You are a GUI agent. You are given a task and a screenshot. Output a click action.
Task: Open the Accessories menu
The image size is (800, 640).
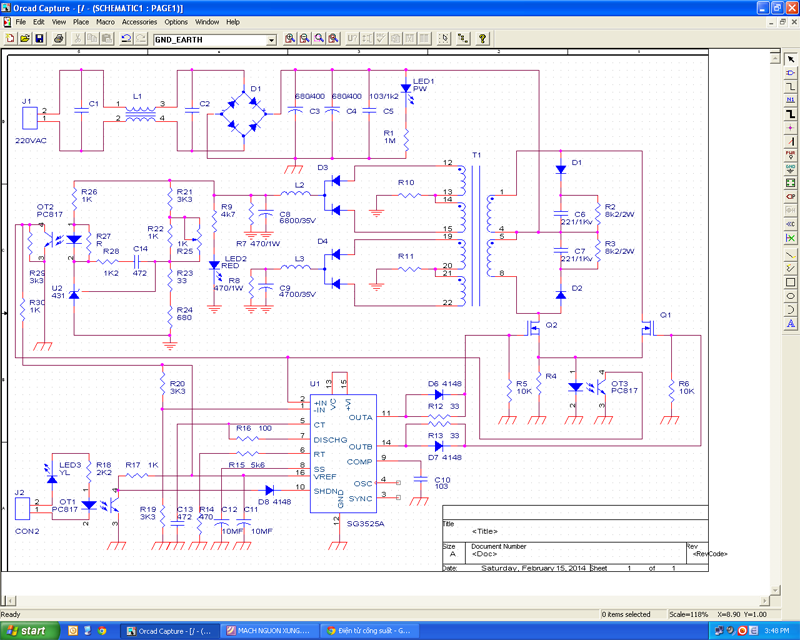click(139, 22)
